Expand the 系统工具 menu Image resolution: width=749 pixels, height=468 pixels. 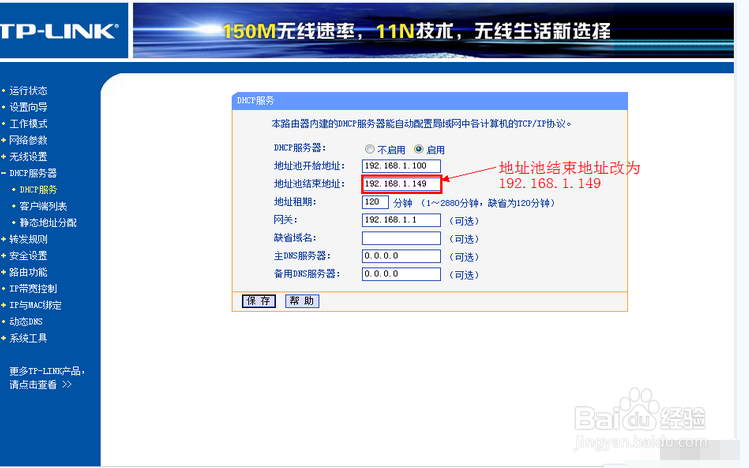28,338
